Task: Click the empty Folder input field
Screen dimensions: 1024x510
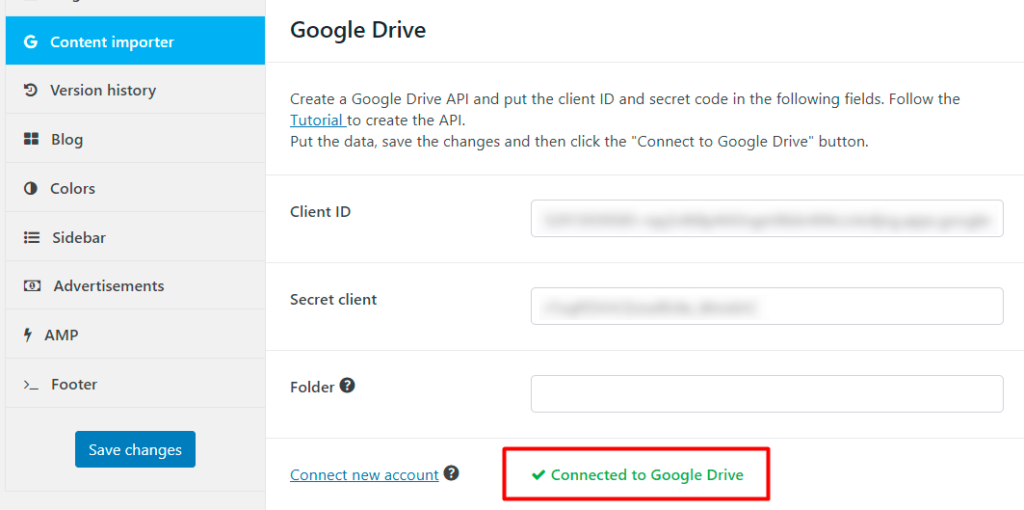Action: [767, 394]
